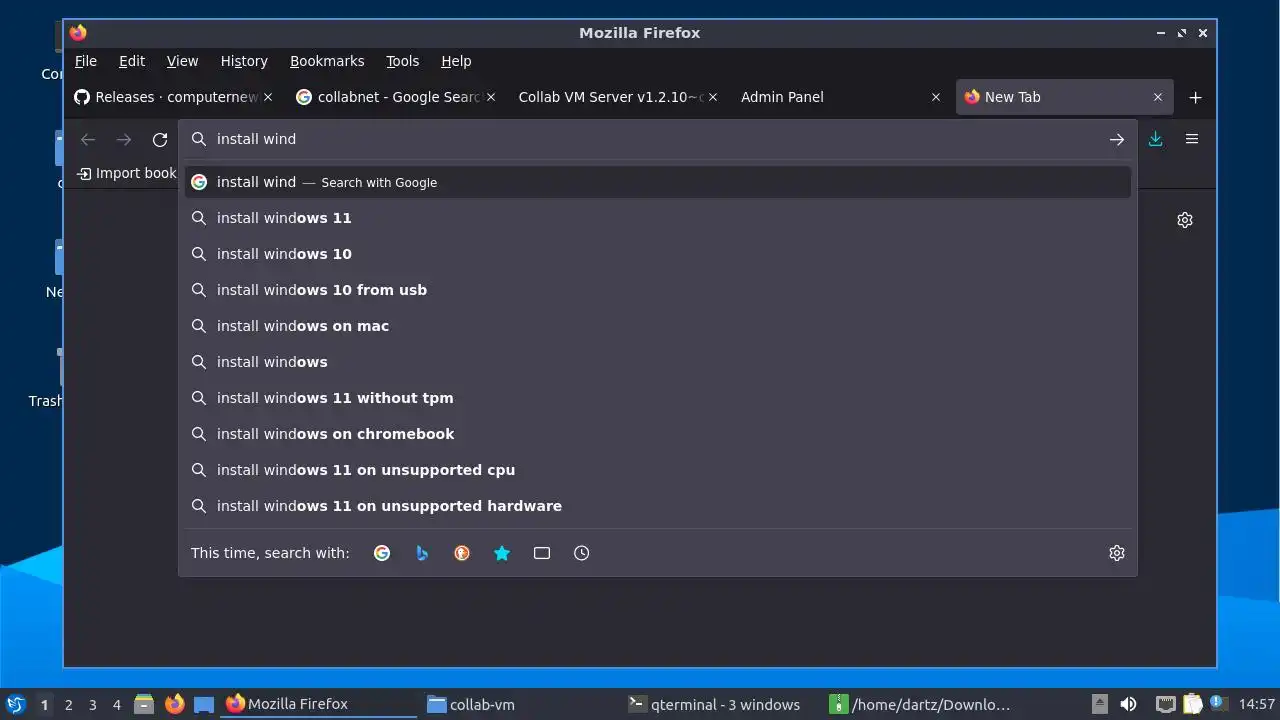The height and width of the screenshot is (720, 1280).
Task: Open the update notifier tray icon
Action: [x=1218, y=704]
